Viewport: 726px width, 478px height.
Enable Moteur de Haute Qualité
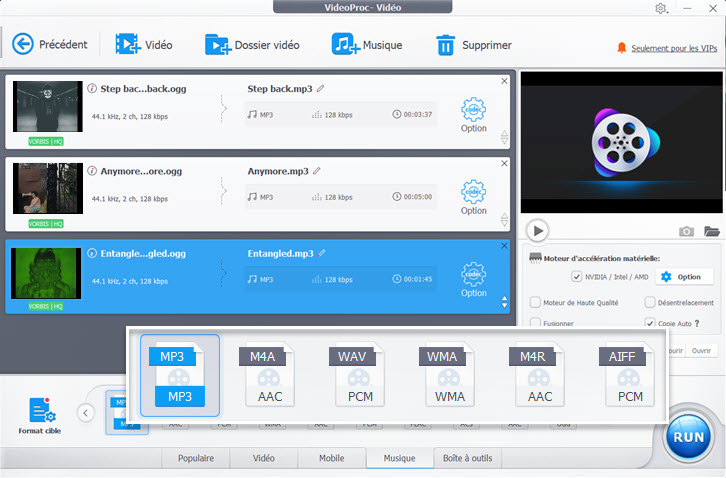click(x=535, y=302)
